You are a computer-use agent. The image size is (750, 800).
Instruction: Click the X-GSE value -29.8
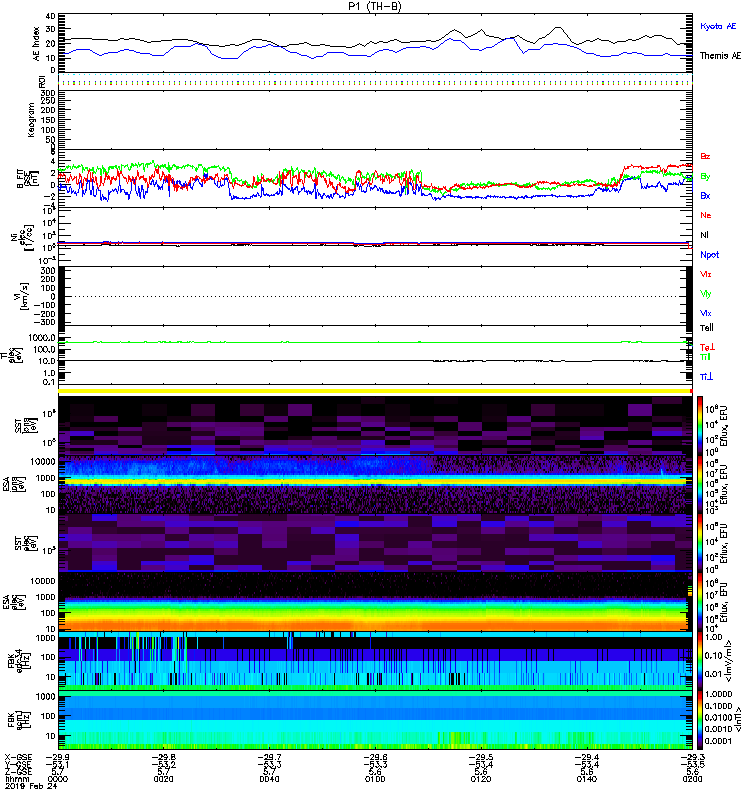pyautogui.click(x=163, y=757)
